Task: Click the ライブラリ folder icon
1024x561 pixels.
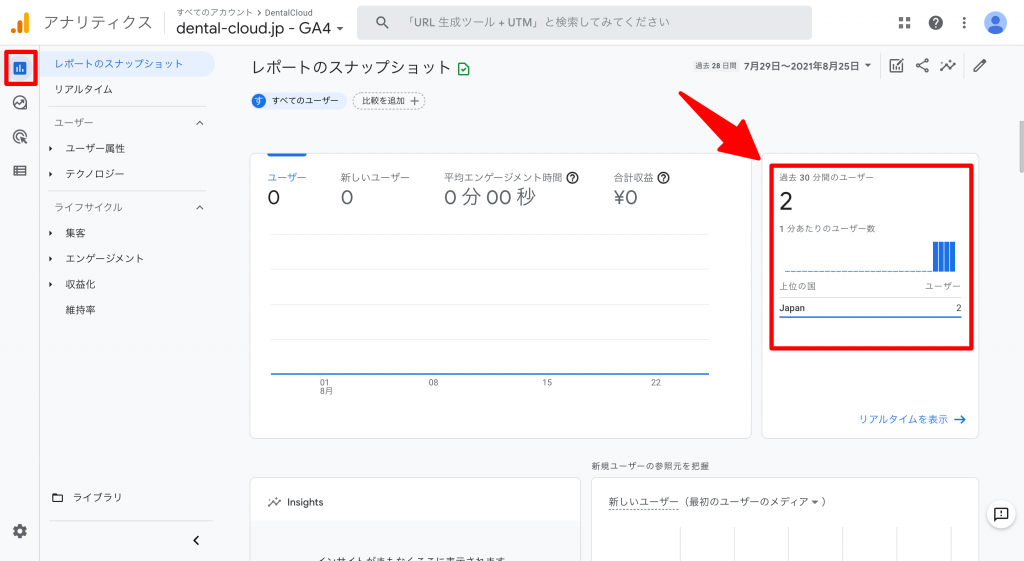Action: [x=57, y=498]
